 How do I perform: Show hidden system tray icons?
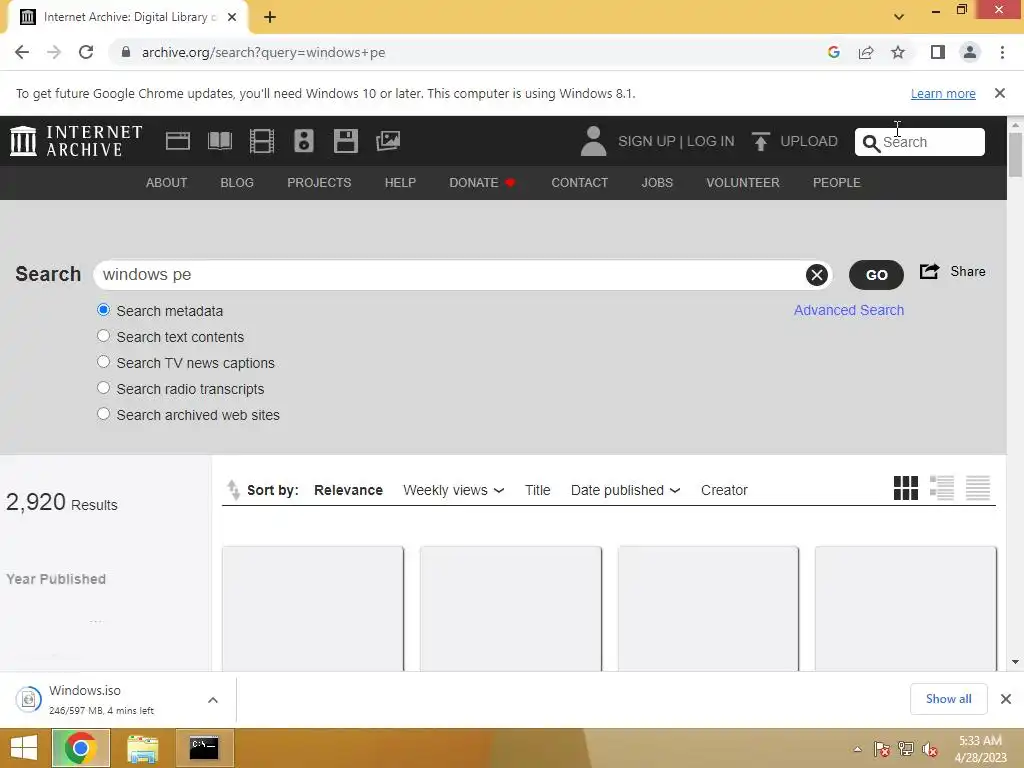(x=857, y=749)
